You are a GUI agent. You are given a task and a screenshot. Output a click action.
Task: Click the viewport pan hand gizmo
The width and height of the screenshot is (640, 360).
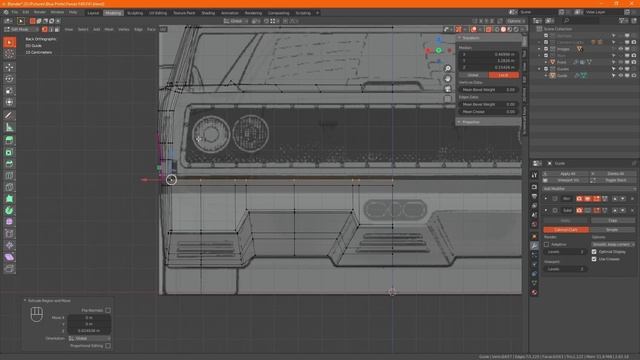click(448, 79)
